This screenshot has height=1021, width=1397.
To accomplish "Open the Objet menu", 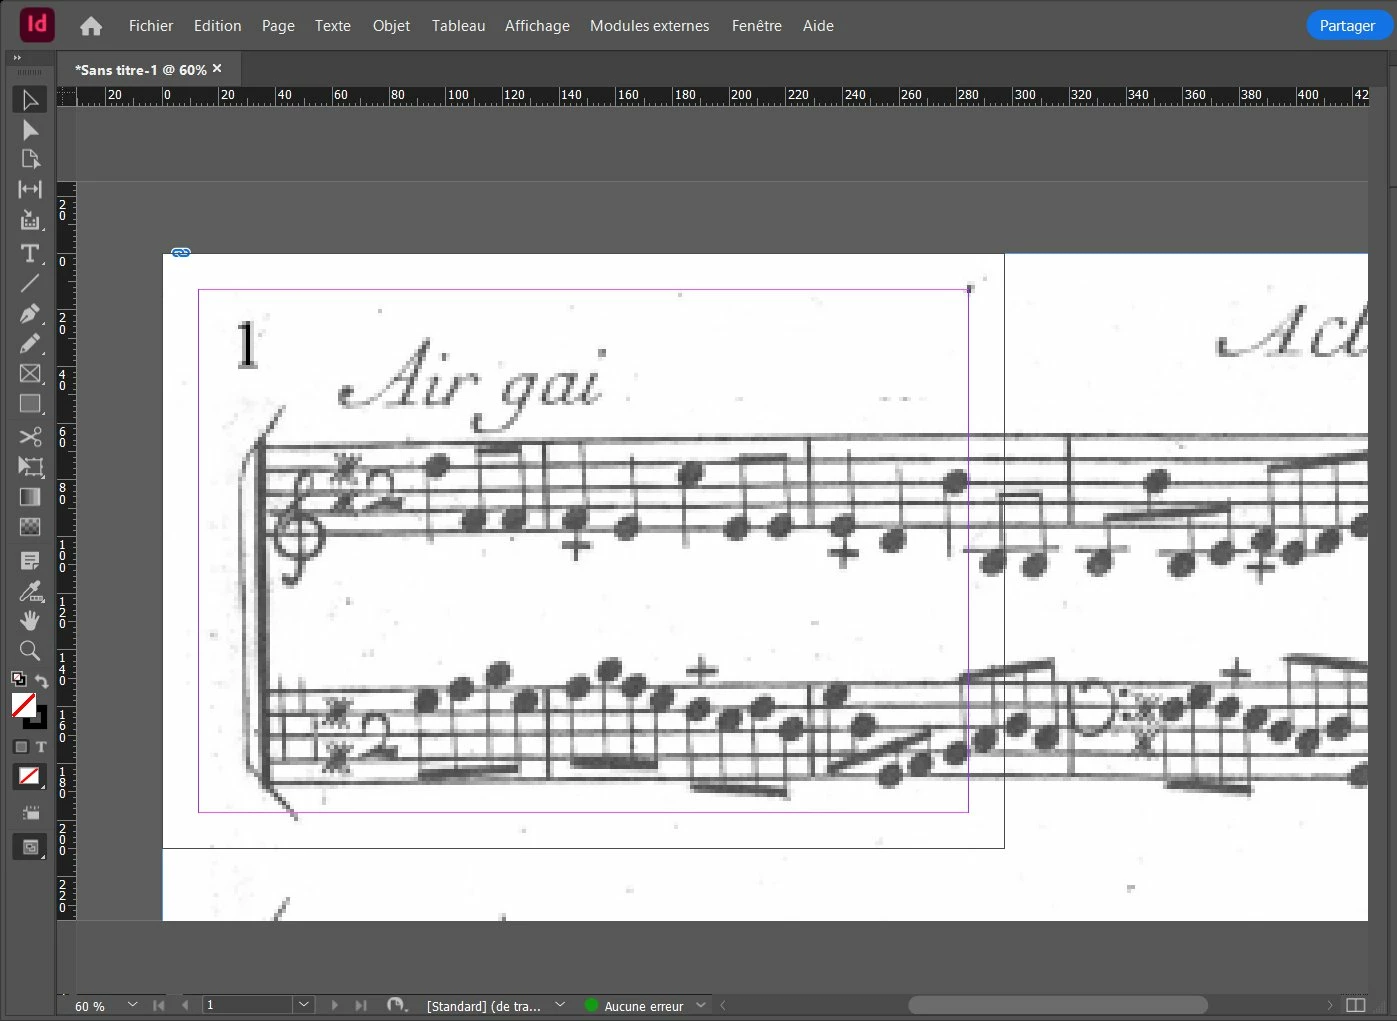I will pyautogui.click(x=391, y=26).
